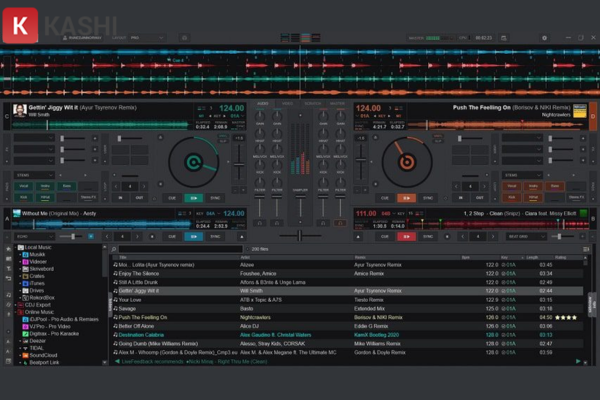Open deck C key 01A dropdown
Viewport: 600px width, 400px height.
[x=237, y=116]
